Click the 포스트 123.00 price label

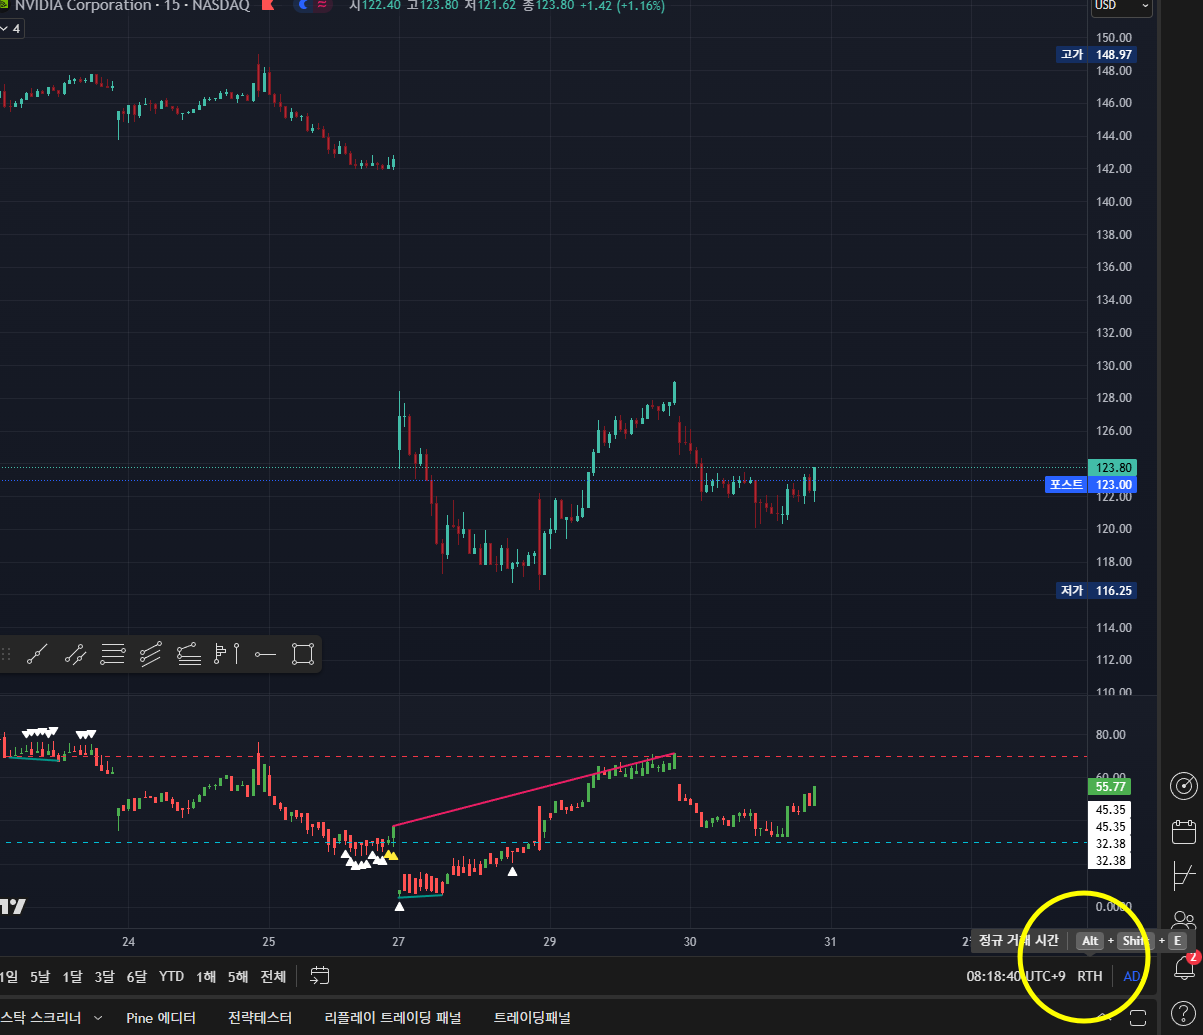pos(1092,484)
